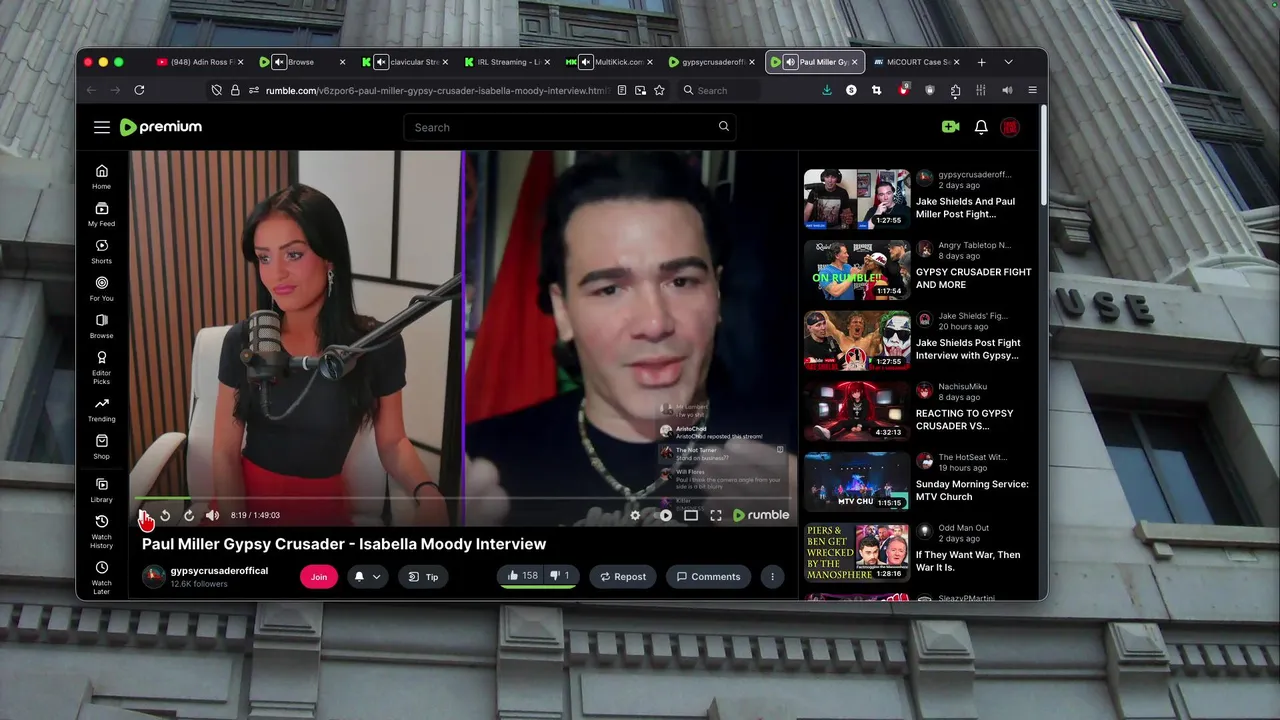The width and height of the screenshot is (1280, 720).
Task: Switch to the Adin Ross YouTube tab
Action: [x=198, y=62]
